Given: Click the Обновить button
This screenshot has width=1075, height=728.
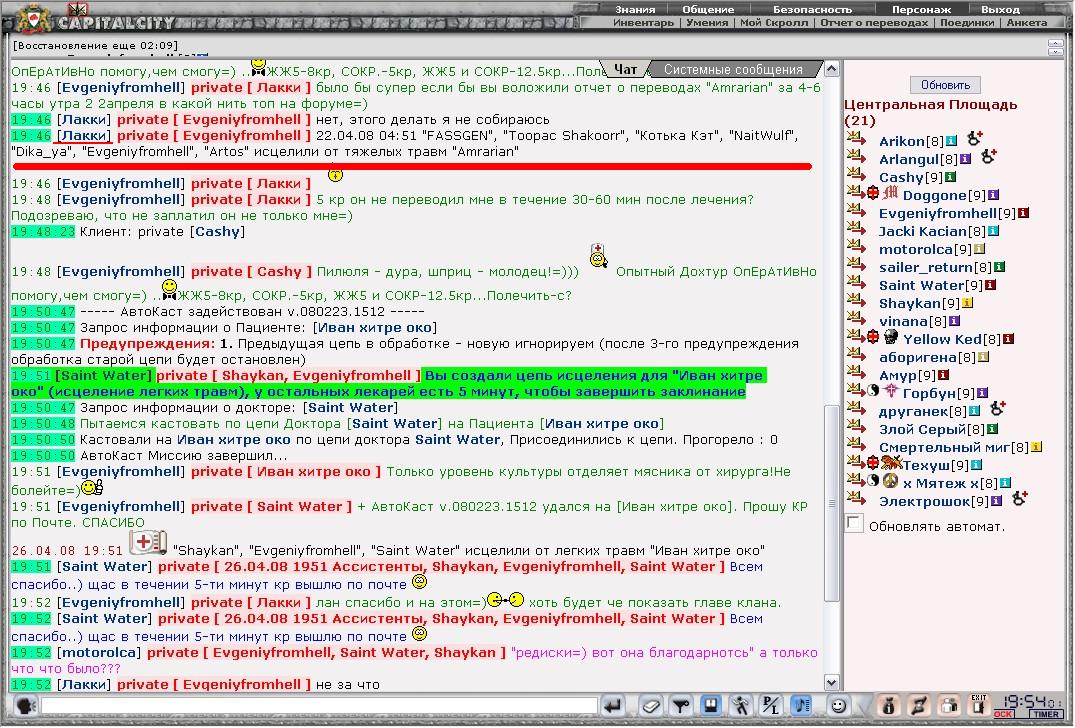Looking at the screenshot, I should pos(945,85).
